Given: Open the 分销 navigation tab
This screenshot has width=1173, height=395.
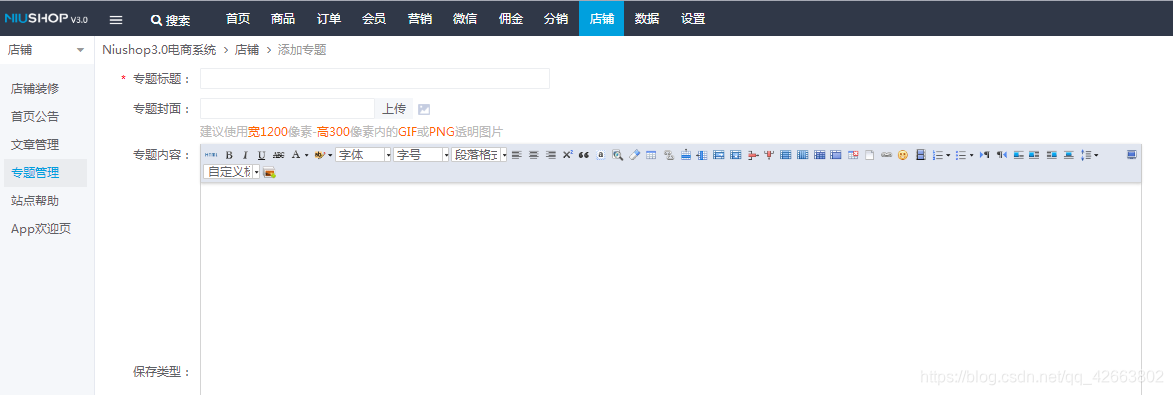Looking at the screenshot, I should pos(556,19).
